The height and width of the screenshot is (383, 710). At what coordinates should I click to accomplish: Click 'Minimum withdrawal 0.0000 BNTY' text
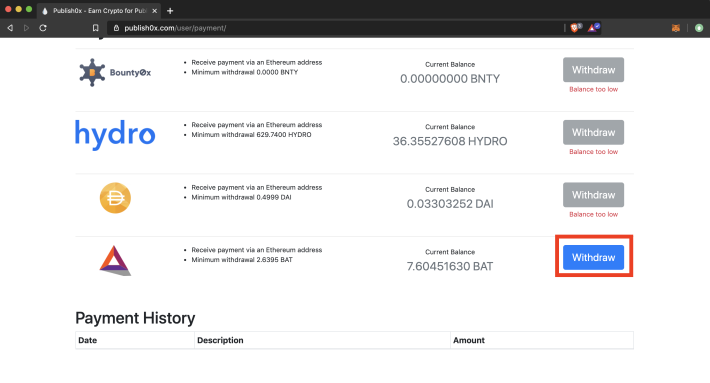tap(245, 72)
